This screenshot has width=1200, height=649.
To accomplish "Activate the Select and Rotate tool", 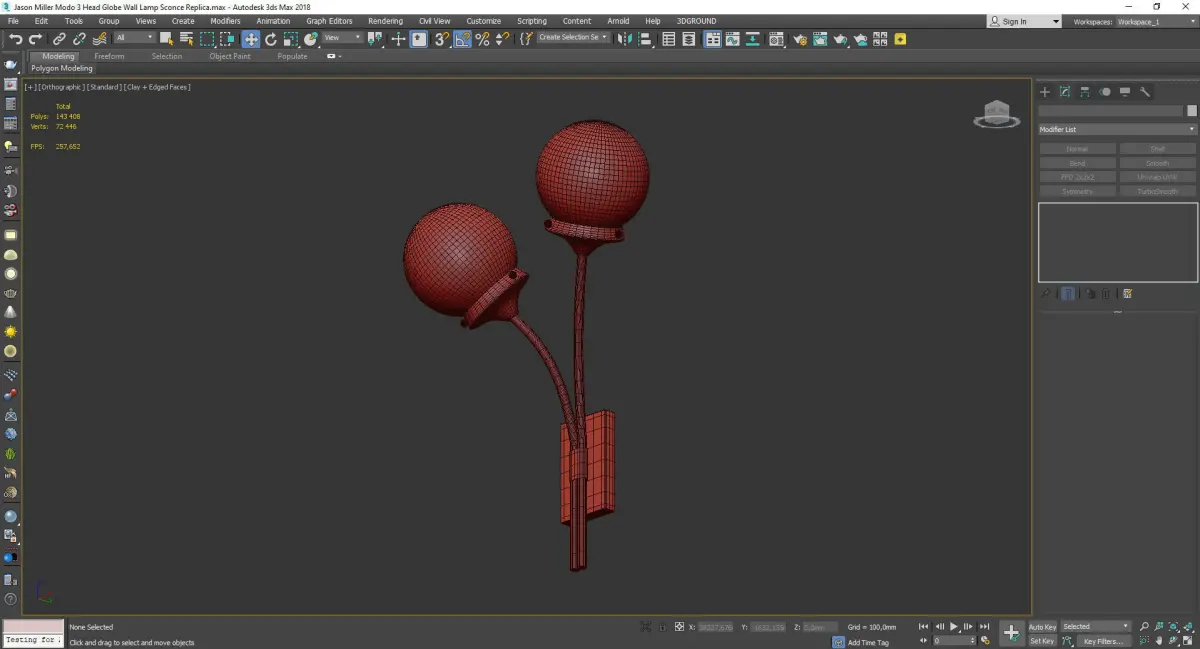I will click(270, 39).
